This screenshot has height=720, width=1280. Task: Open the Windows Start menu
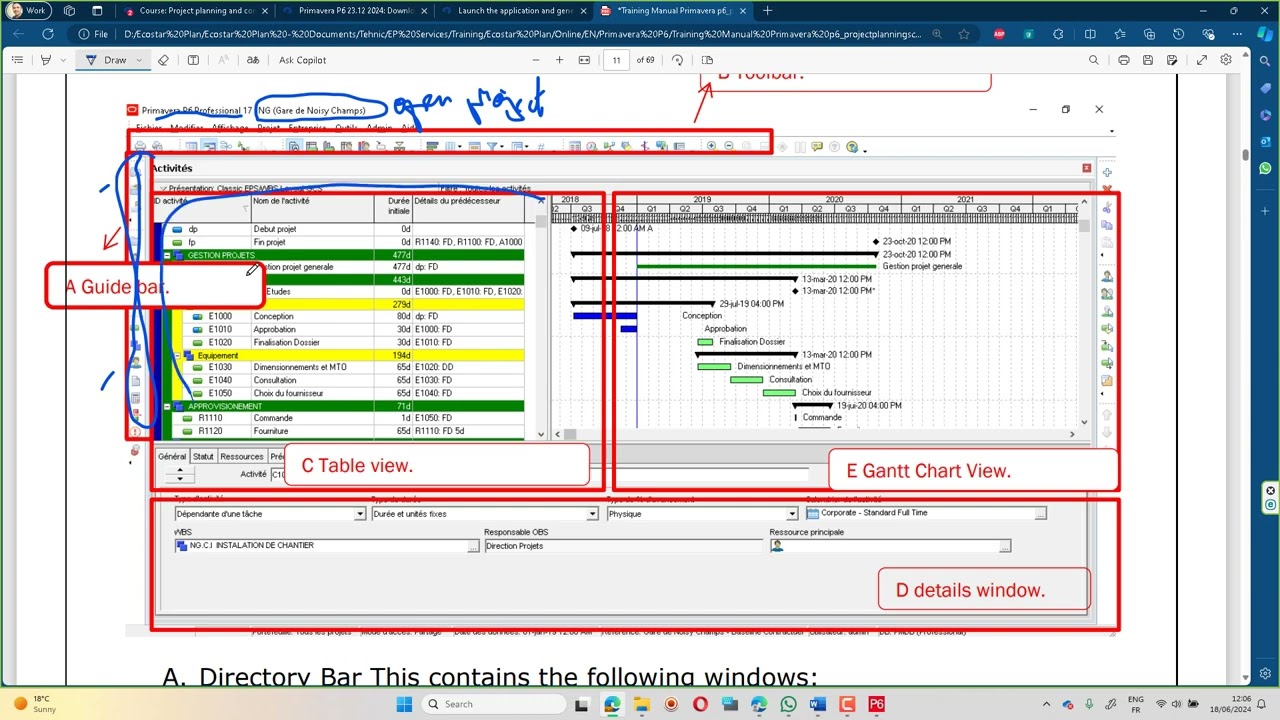[404, 704]
